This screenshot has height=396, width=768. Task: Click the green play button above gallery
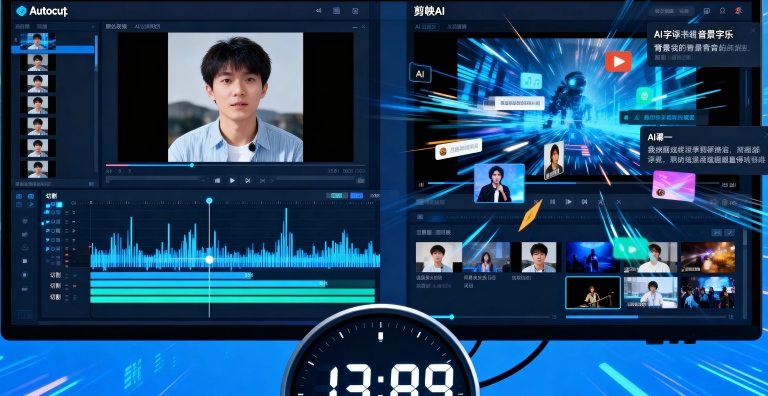click(630, 248)
